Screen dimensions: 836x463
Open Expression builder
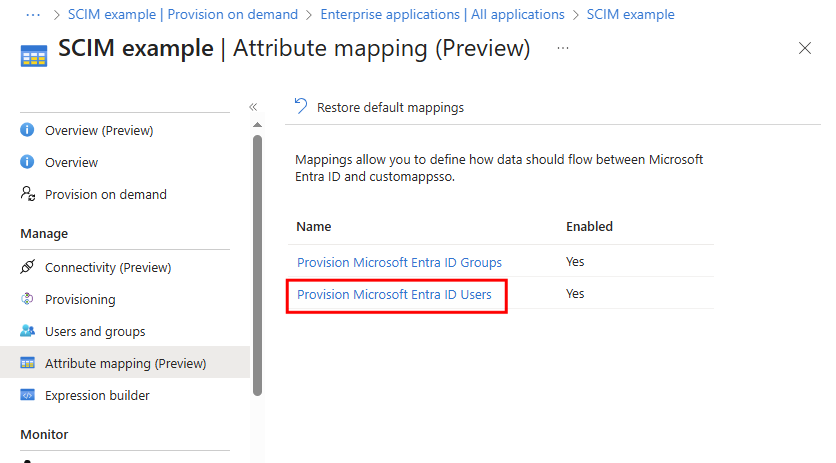97,396
